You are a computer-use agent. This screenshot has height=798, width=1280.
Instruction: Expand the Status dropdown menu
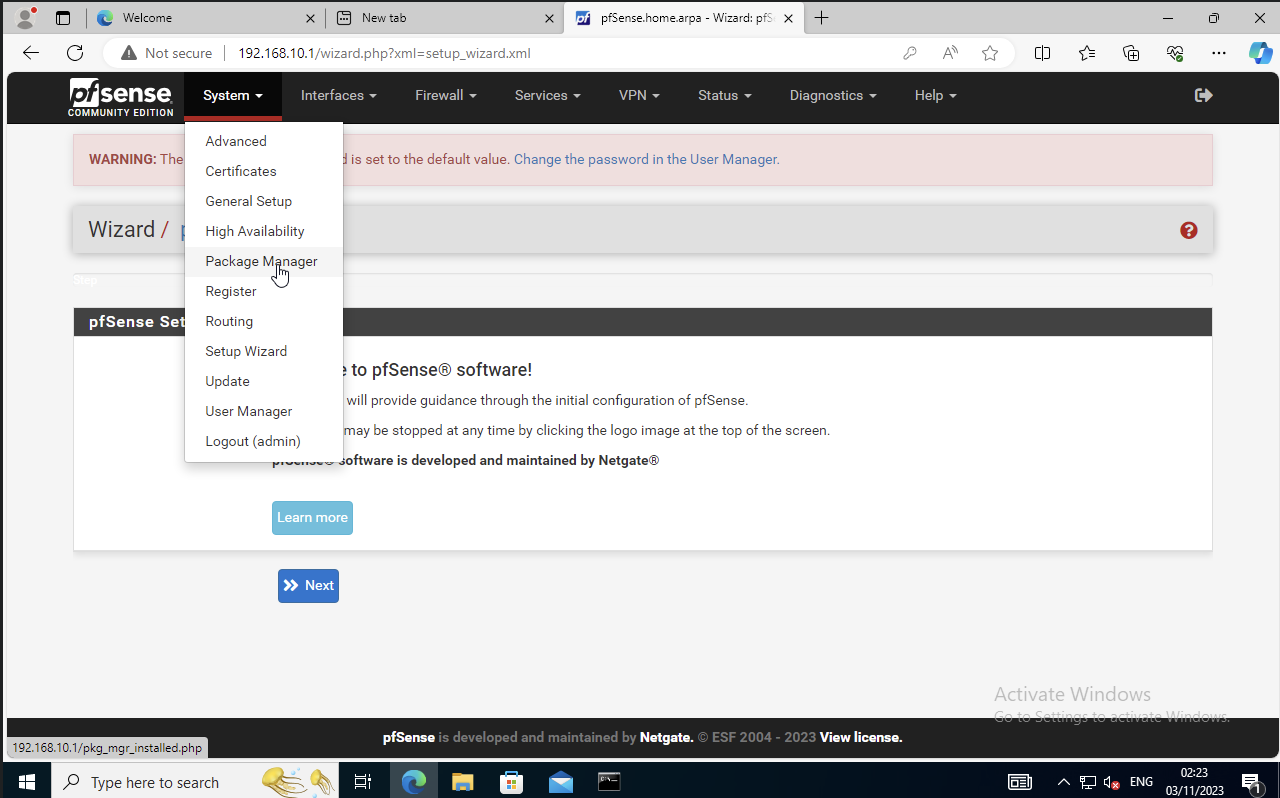pos(725,95)
